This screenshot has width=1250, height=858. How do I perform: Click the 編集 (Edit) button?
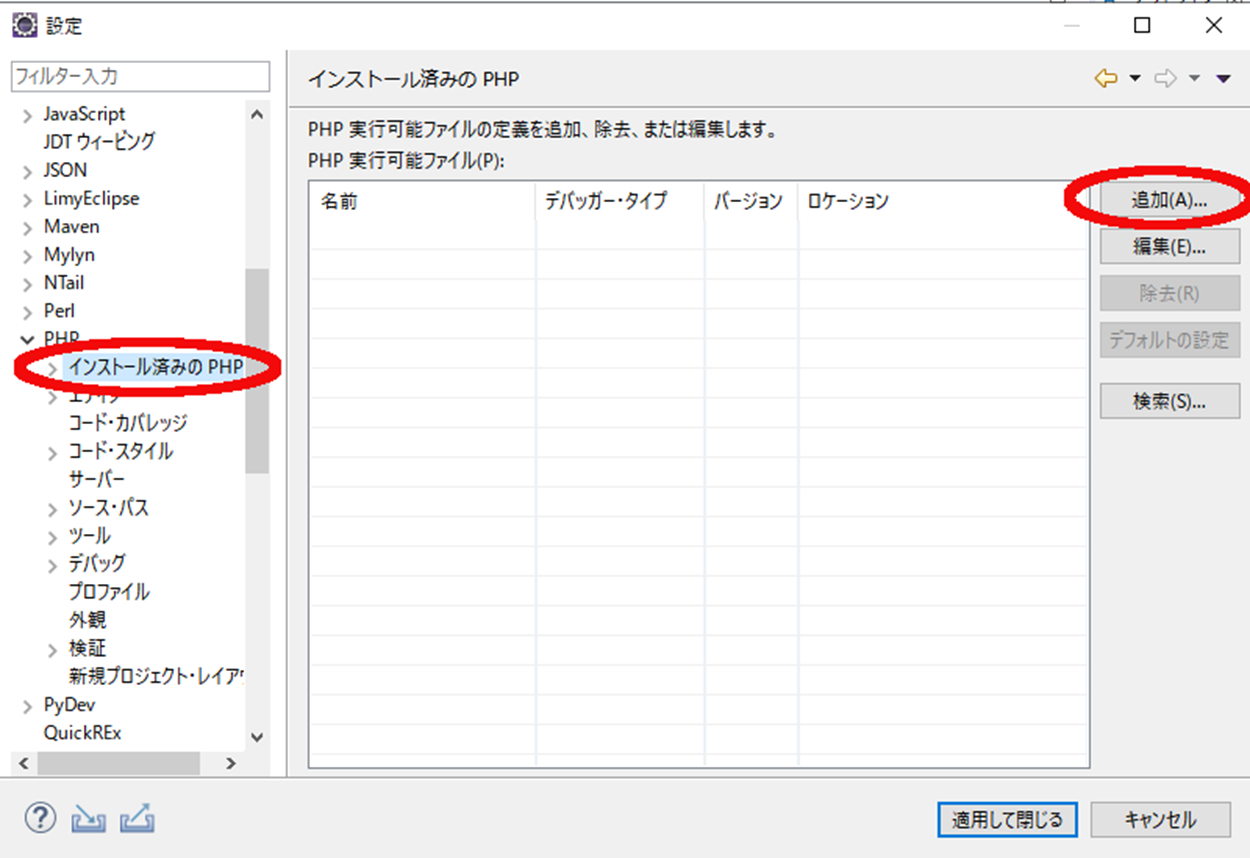[1169, 246]
